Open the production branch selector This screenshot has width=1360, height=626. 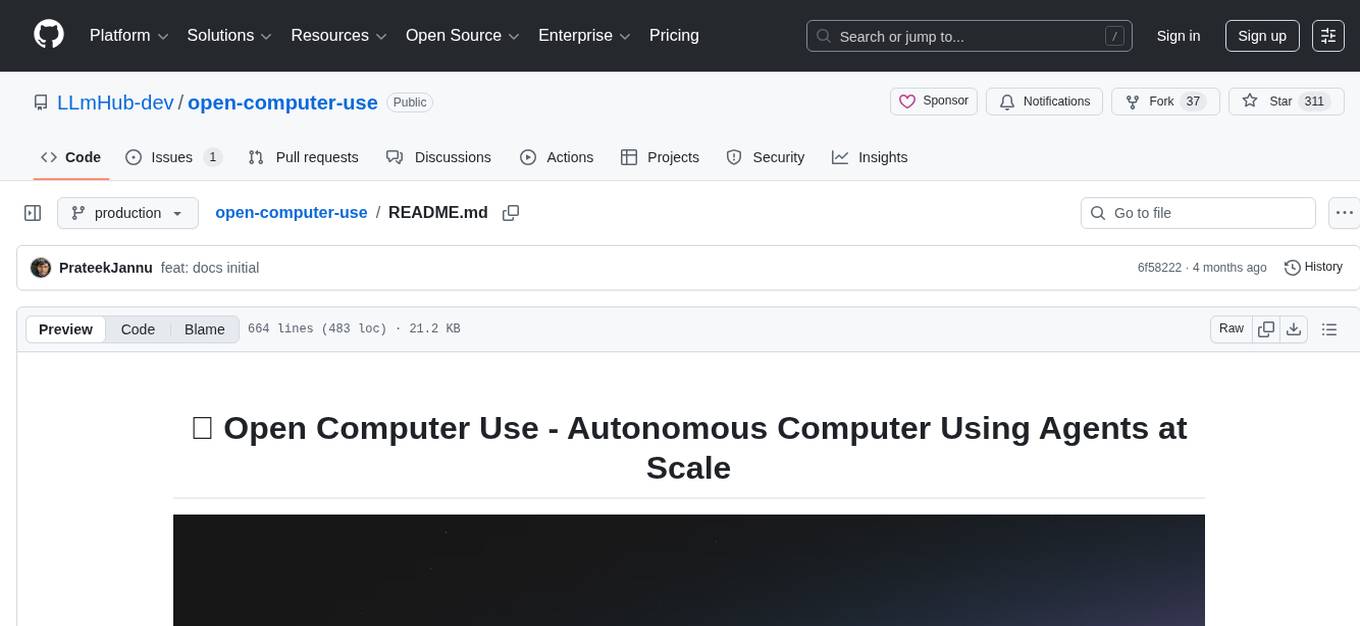pos(127,212)
